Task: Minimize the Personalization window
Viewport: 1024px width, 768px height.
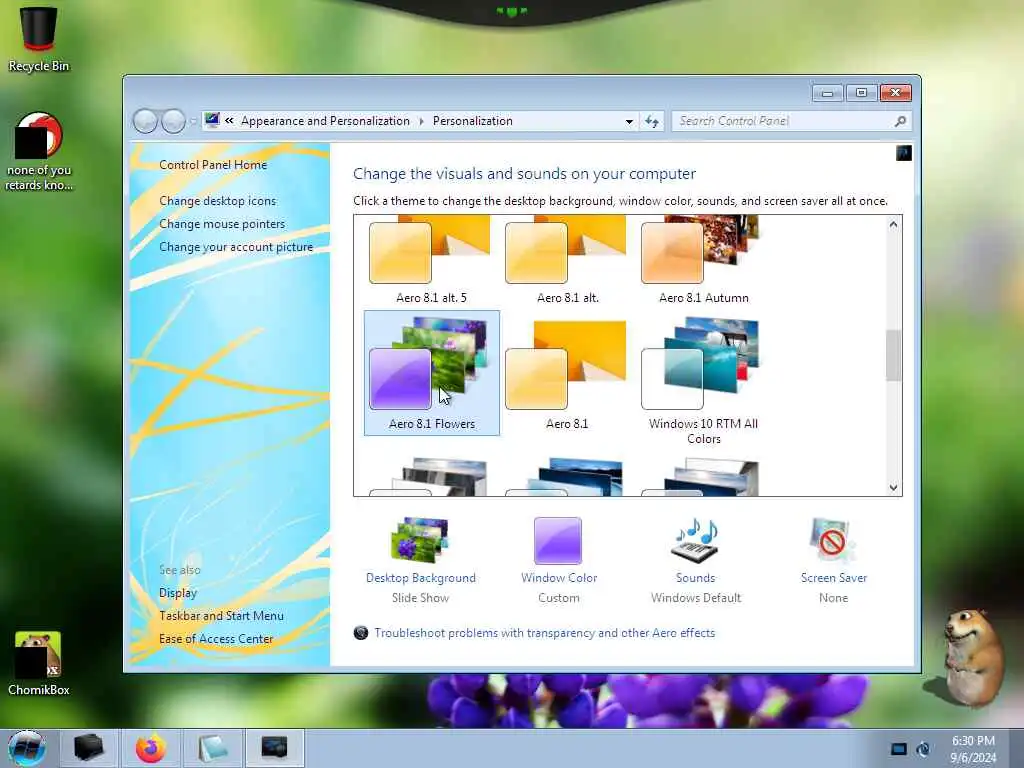Action: (827, 93)
